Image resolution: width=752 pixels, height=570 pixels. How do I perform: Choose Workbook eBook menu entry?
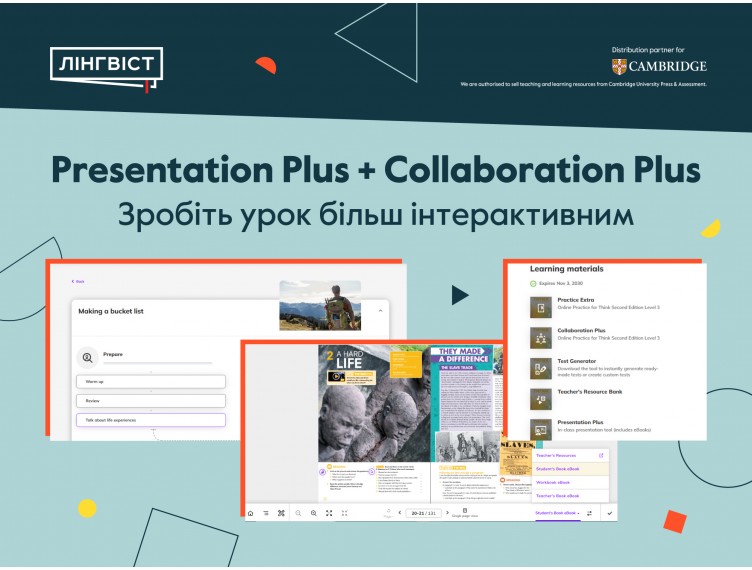click(x=570, y=482)
